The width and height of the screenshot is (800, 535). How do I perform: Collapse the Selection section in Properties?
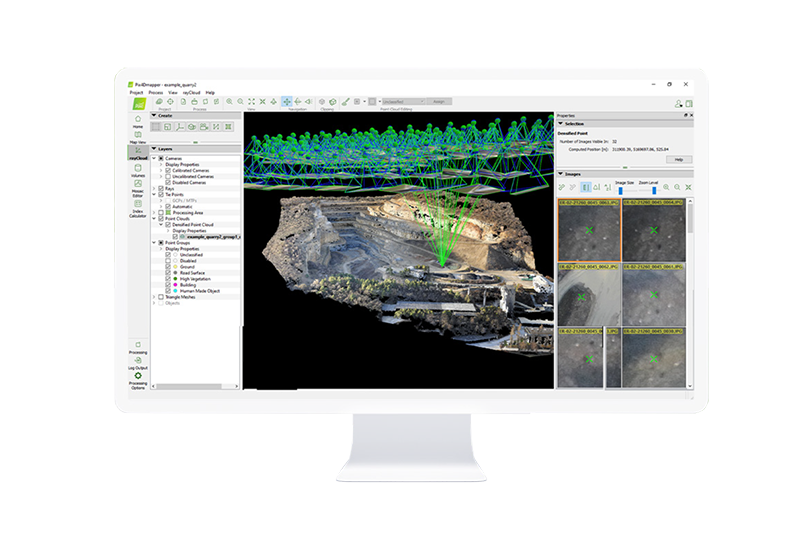tap(561, 124)
